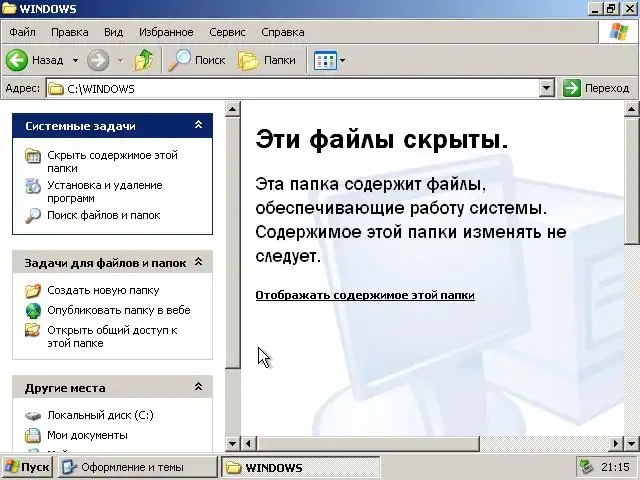The image size is (640, 480).
Task: Click the Скрыть содержимое task icon
Action: pyautogui.click(x=33, y=156)
